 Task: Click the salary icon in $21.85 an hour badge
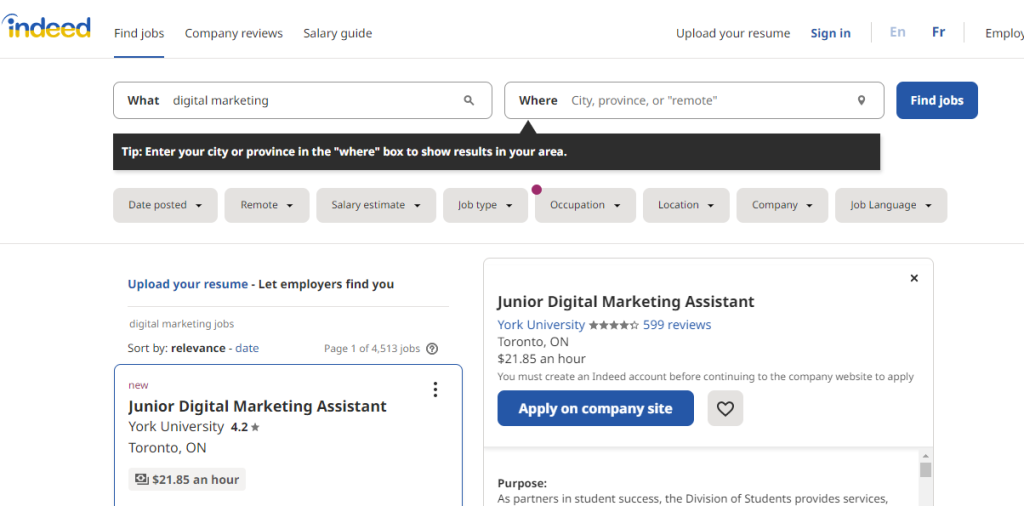point(142,479)
